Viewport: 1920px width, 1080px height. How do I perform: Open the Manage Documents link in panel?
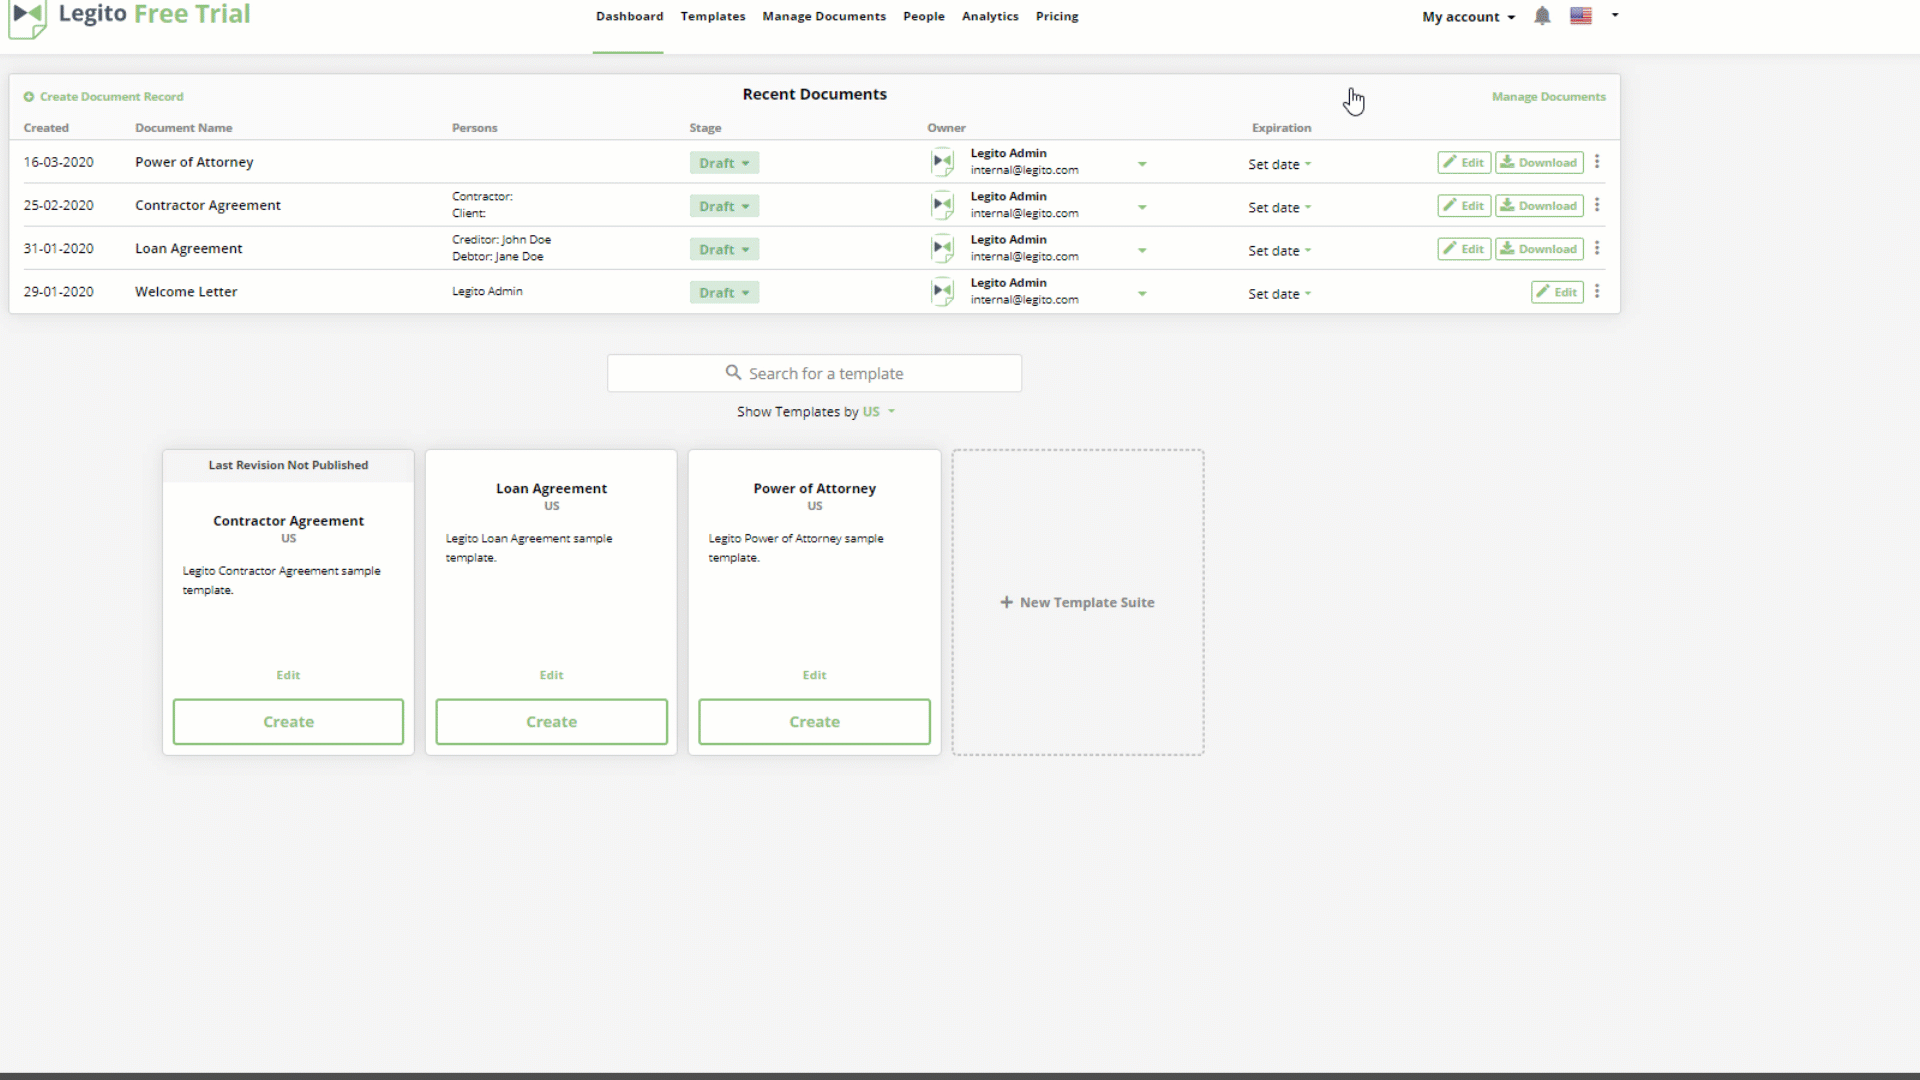click(x=1548, y=97)
